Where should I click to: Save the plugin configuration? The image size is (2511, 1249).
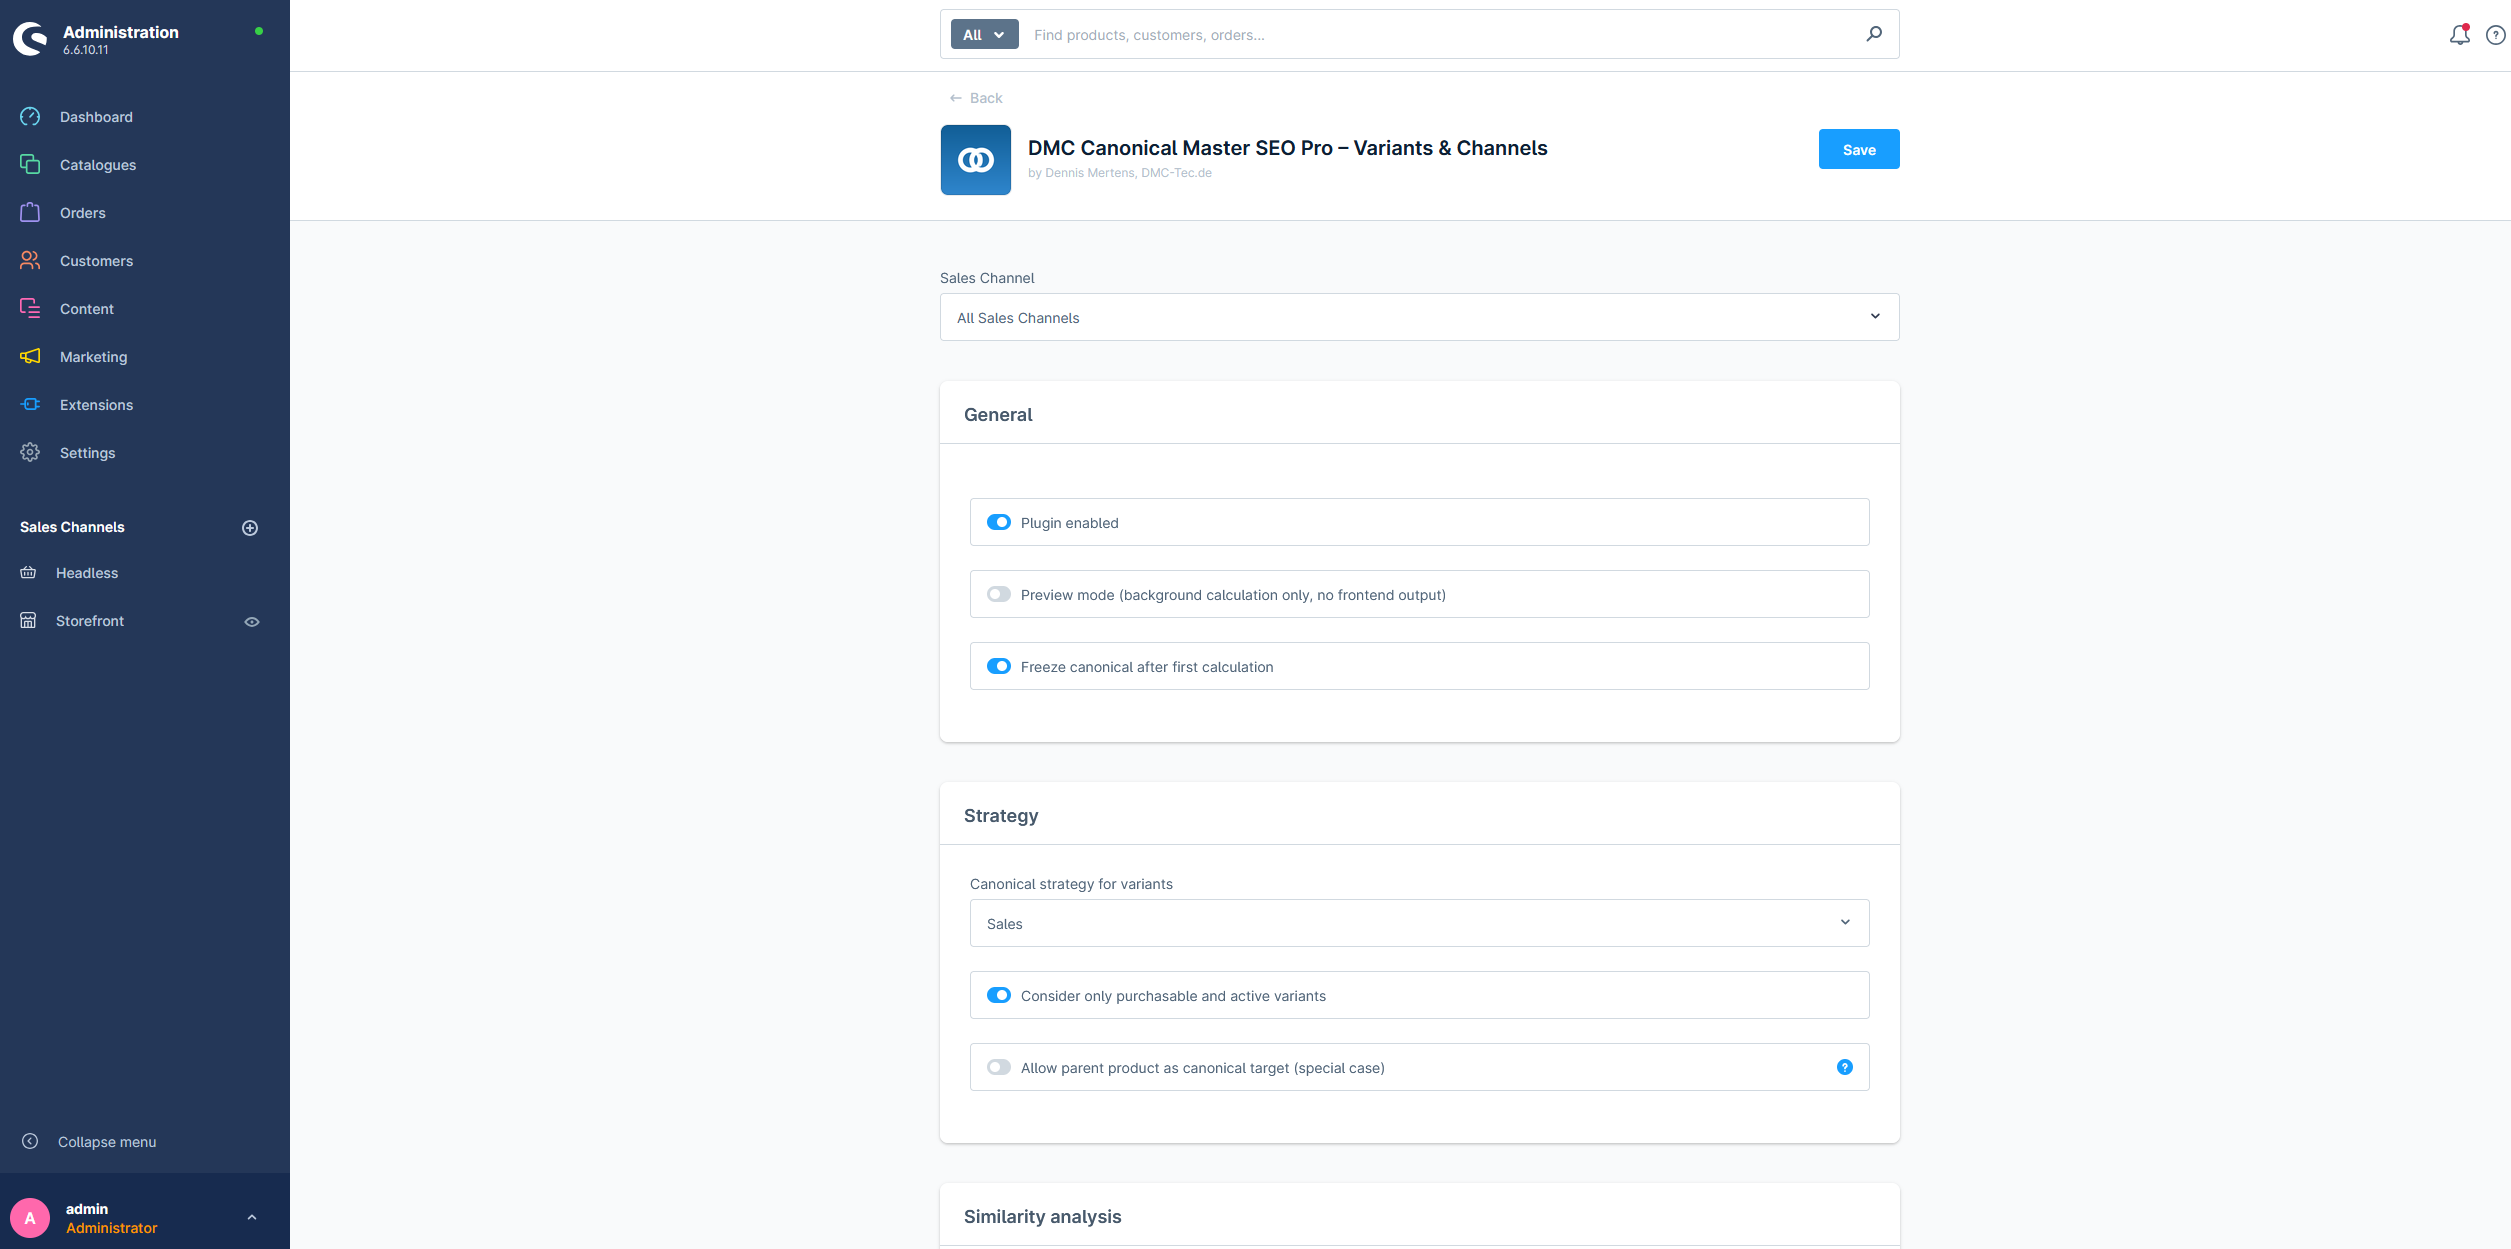coord(1859,150)
